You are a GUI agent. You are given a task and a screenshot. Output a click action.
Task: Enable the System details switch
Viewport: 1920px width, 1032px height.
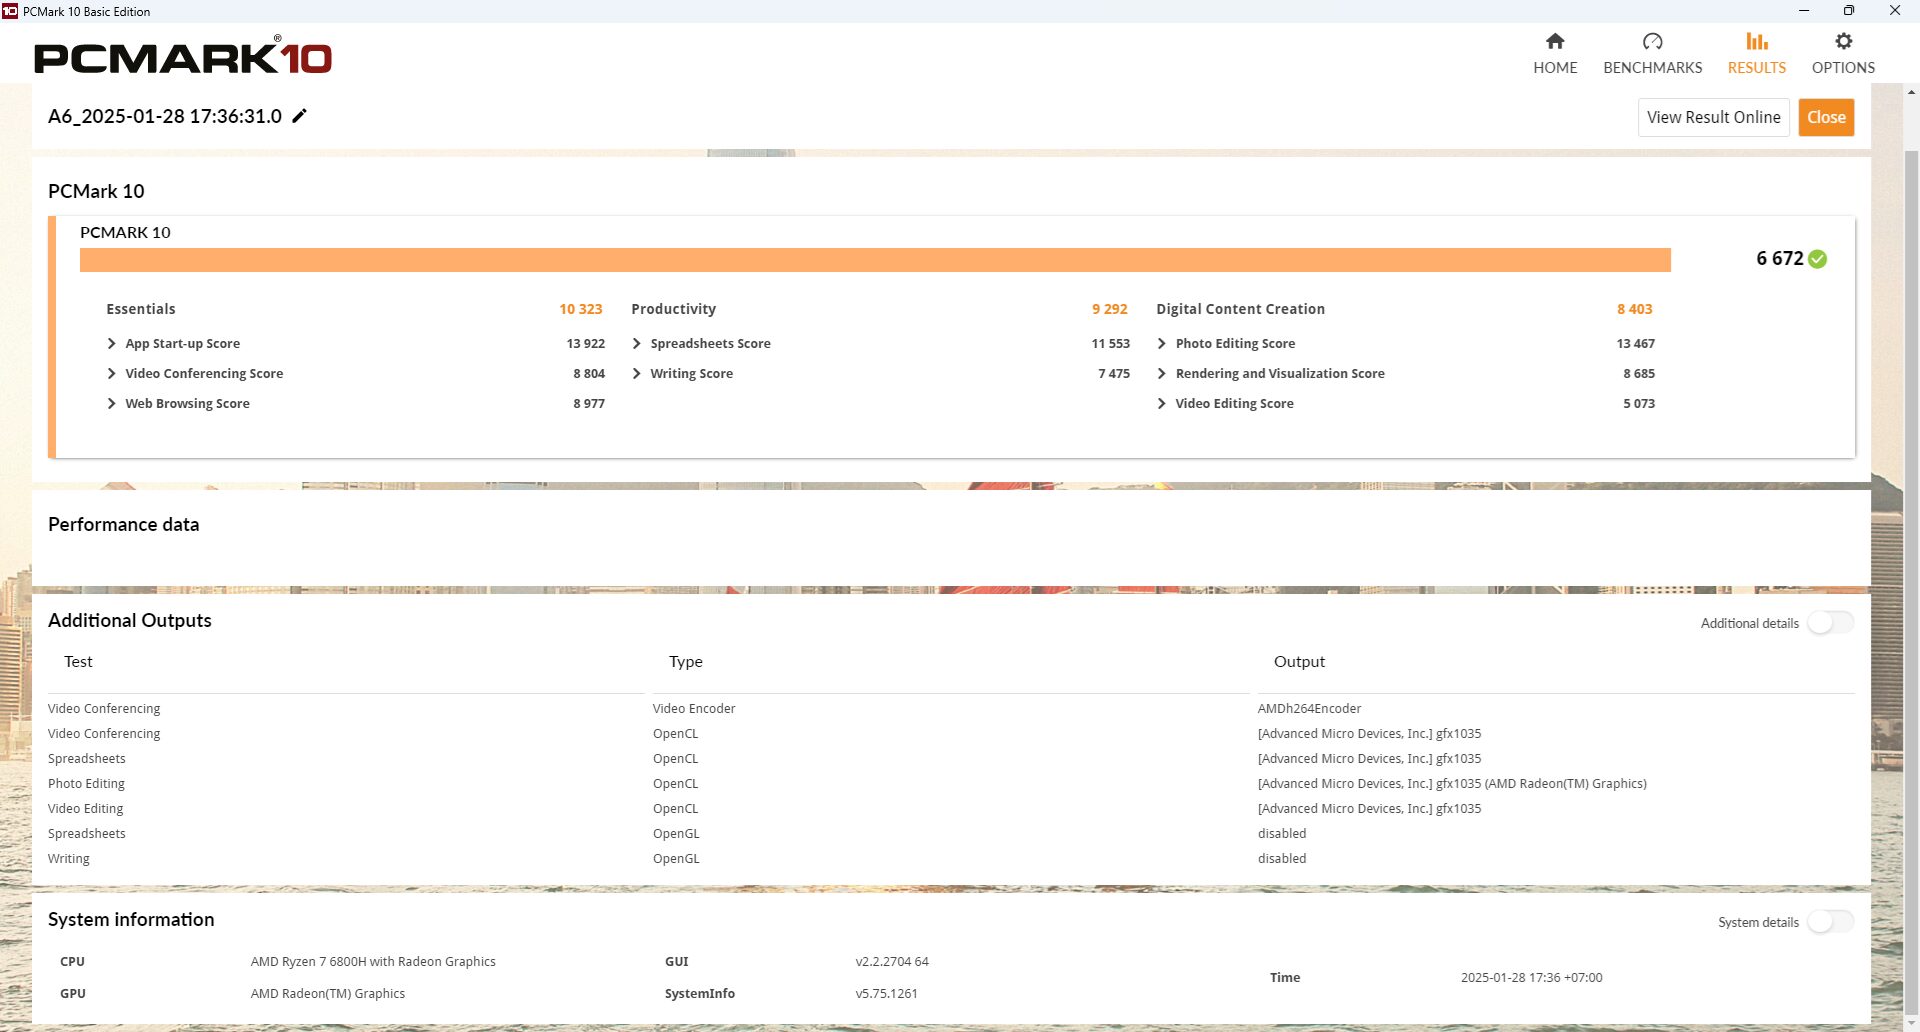pos(1830,921)
